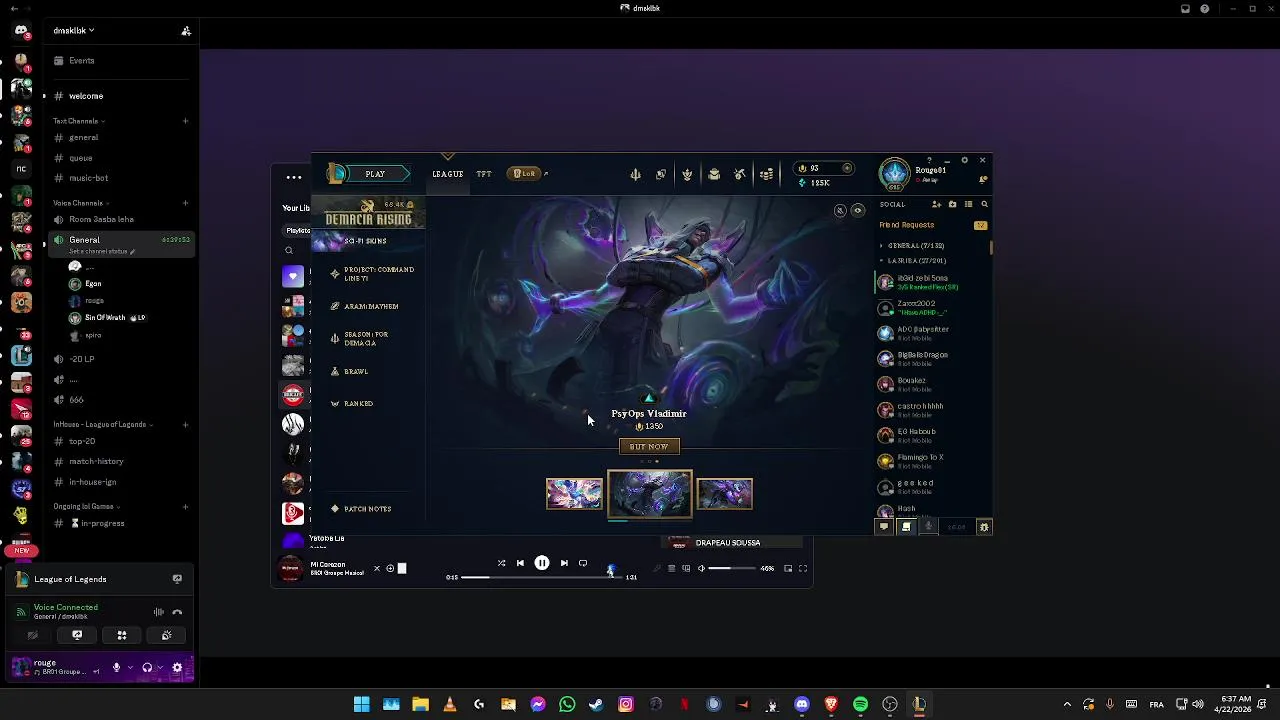Open the League crafting hammer icon
The width and height of the screenshot is (1280, 720).
[740, 174]
